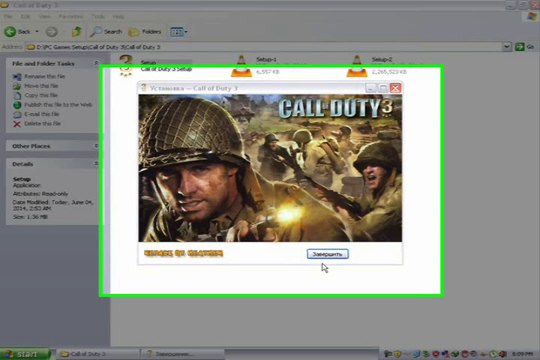
Task: Select the Setup-1 VLC cone file
Action: pyautogui.click(x=241, y=65)
